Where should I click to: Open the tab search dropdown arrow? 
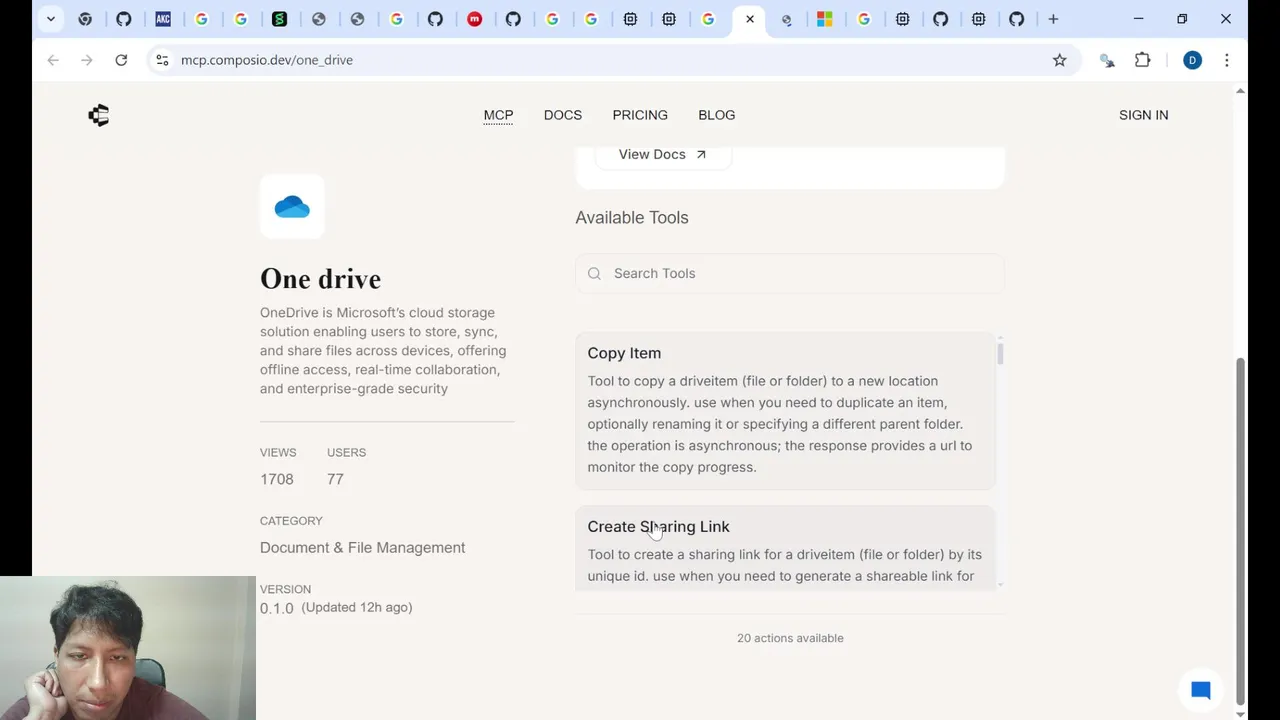[50, 19]
